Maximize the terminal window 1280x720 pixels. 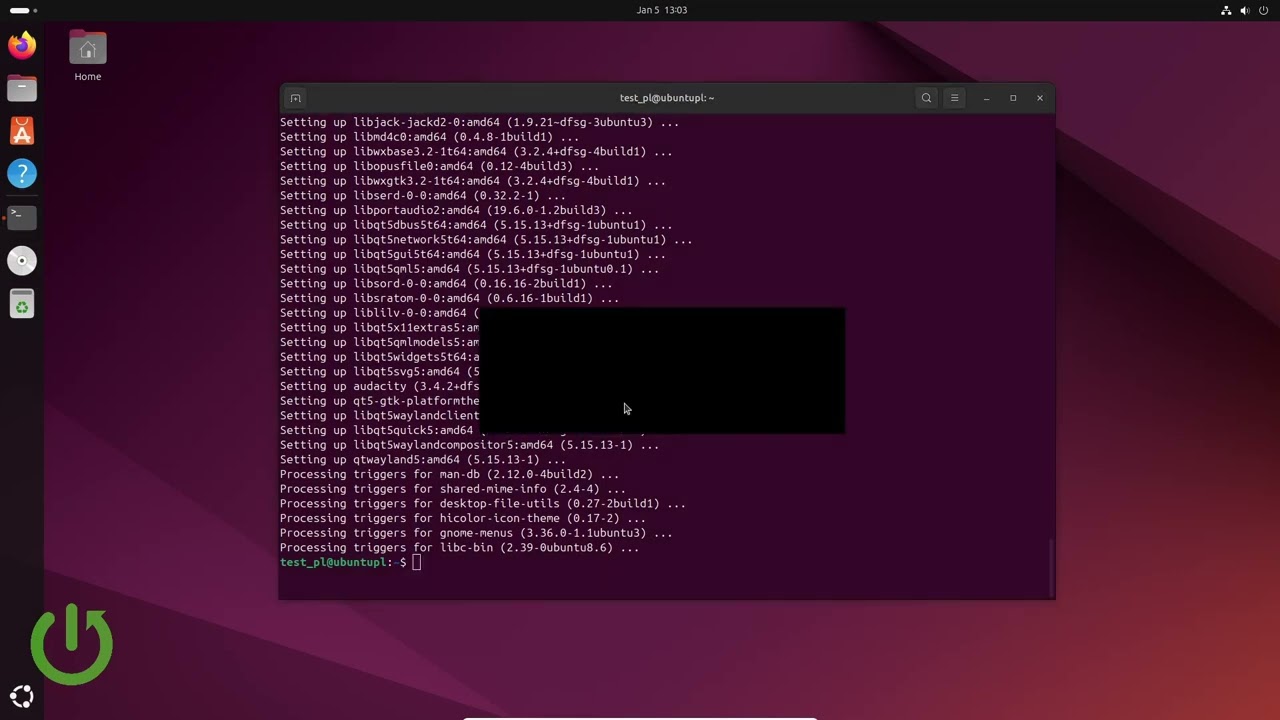click(1013, 98)
